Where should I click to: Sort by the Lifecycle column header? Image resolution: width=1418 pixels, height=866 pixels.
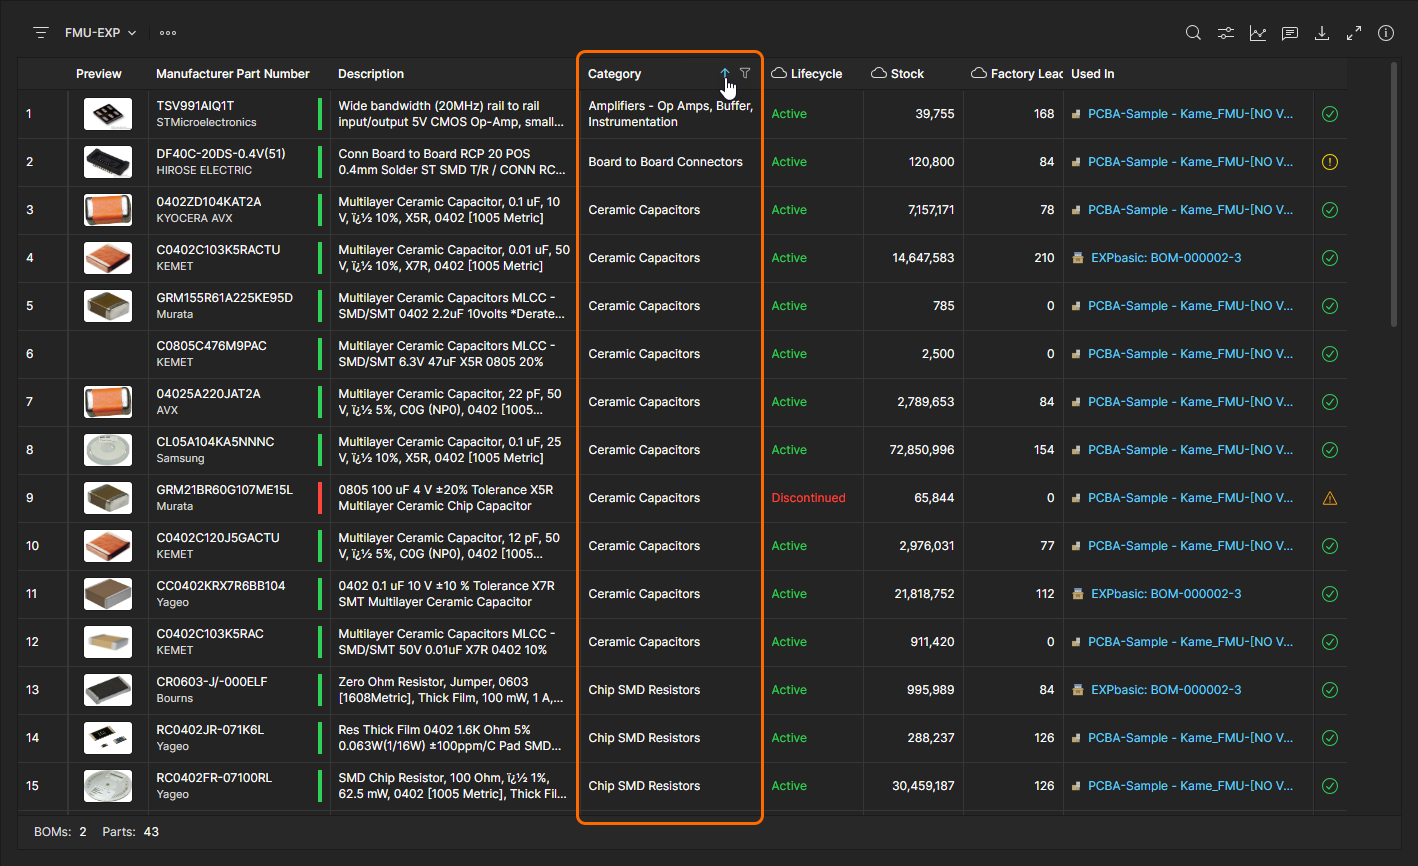click(816, 74)
